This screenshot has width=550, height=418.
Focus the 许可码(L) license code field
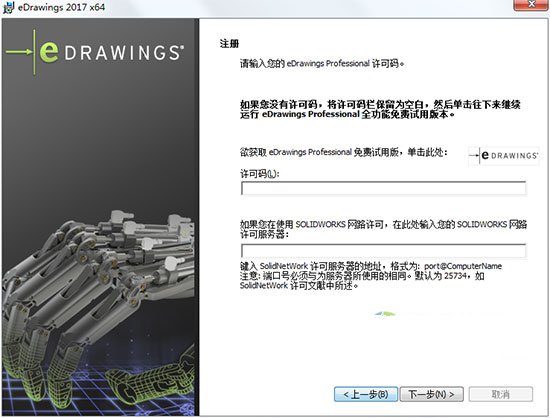(x=383, y=189)
